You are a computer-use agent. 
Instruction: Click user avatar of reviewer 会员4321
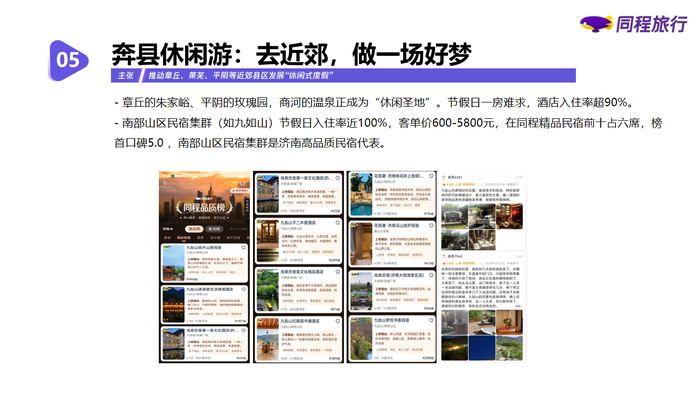click(x=444, y=177)
